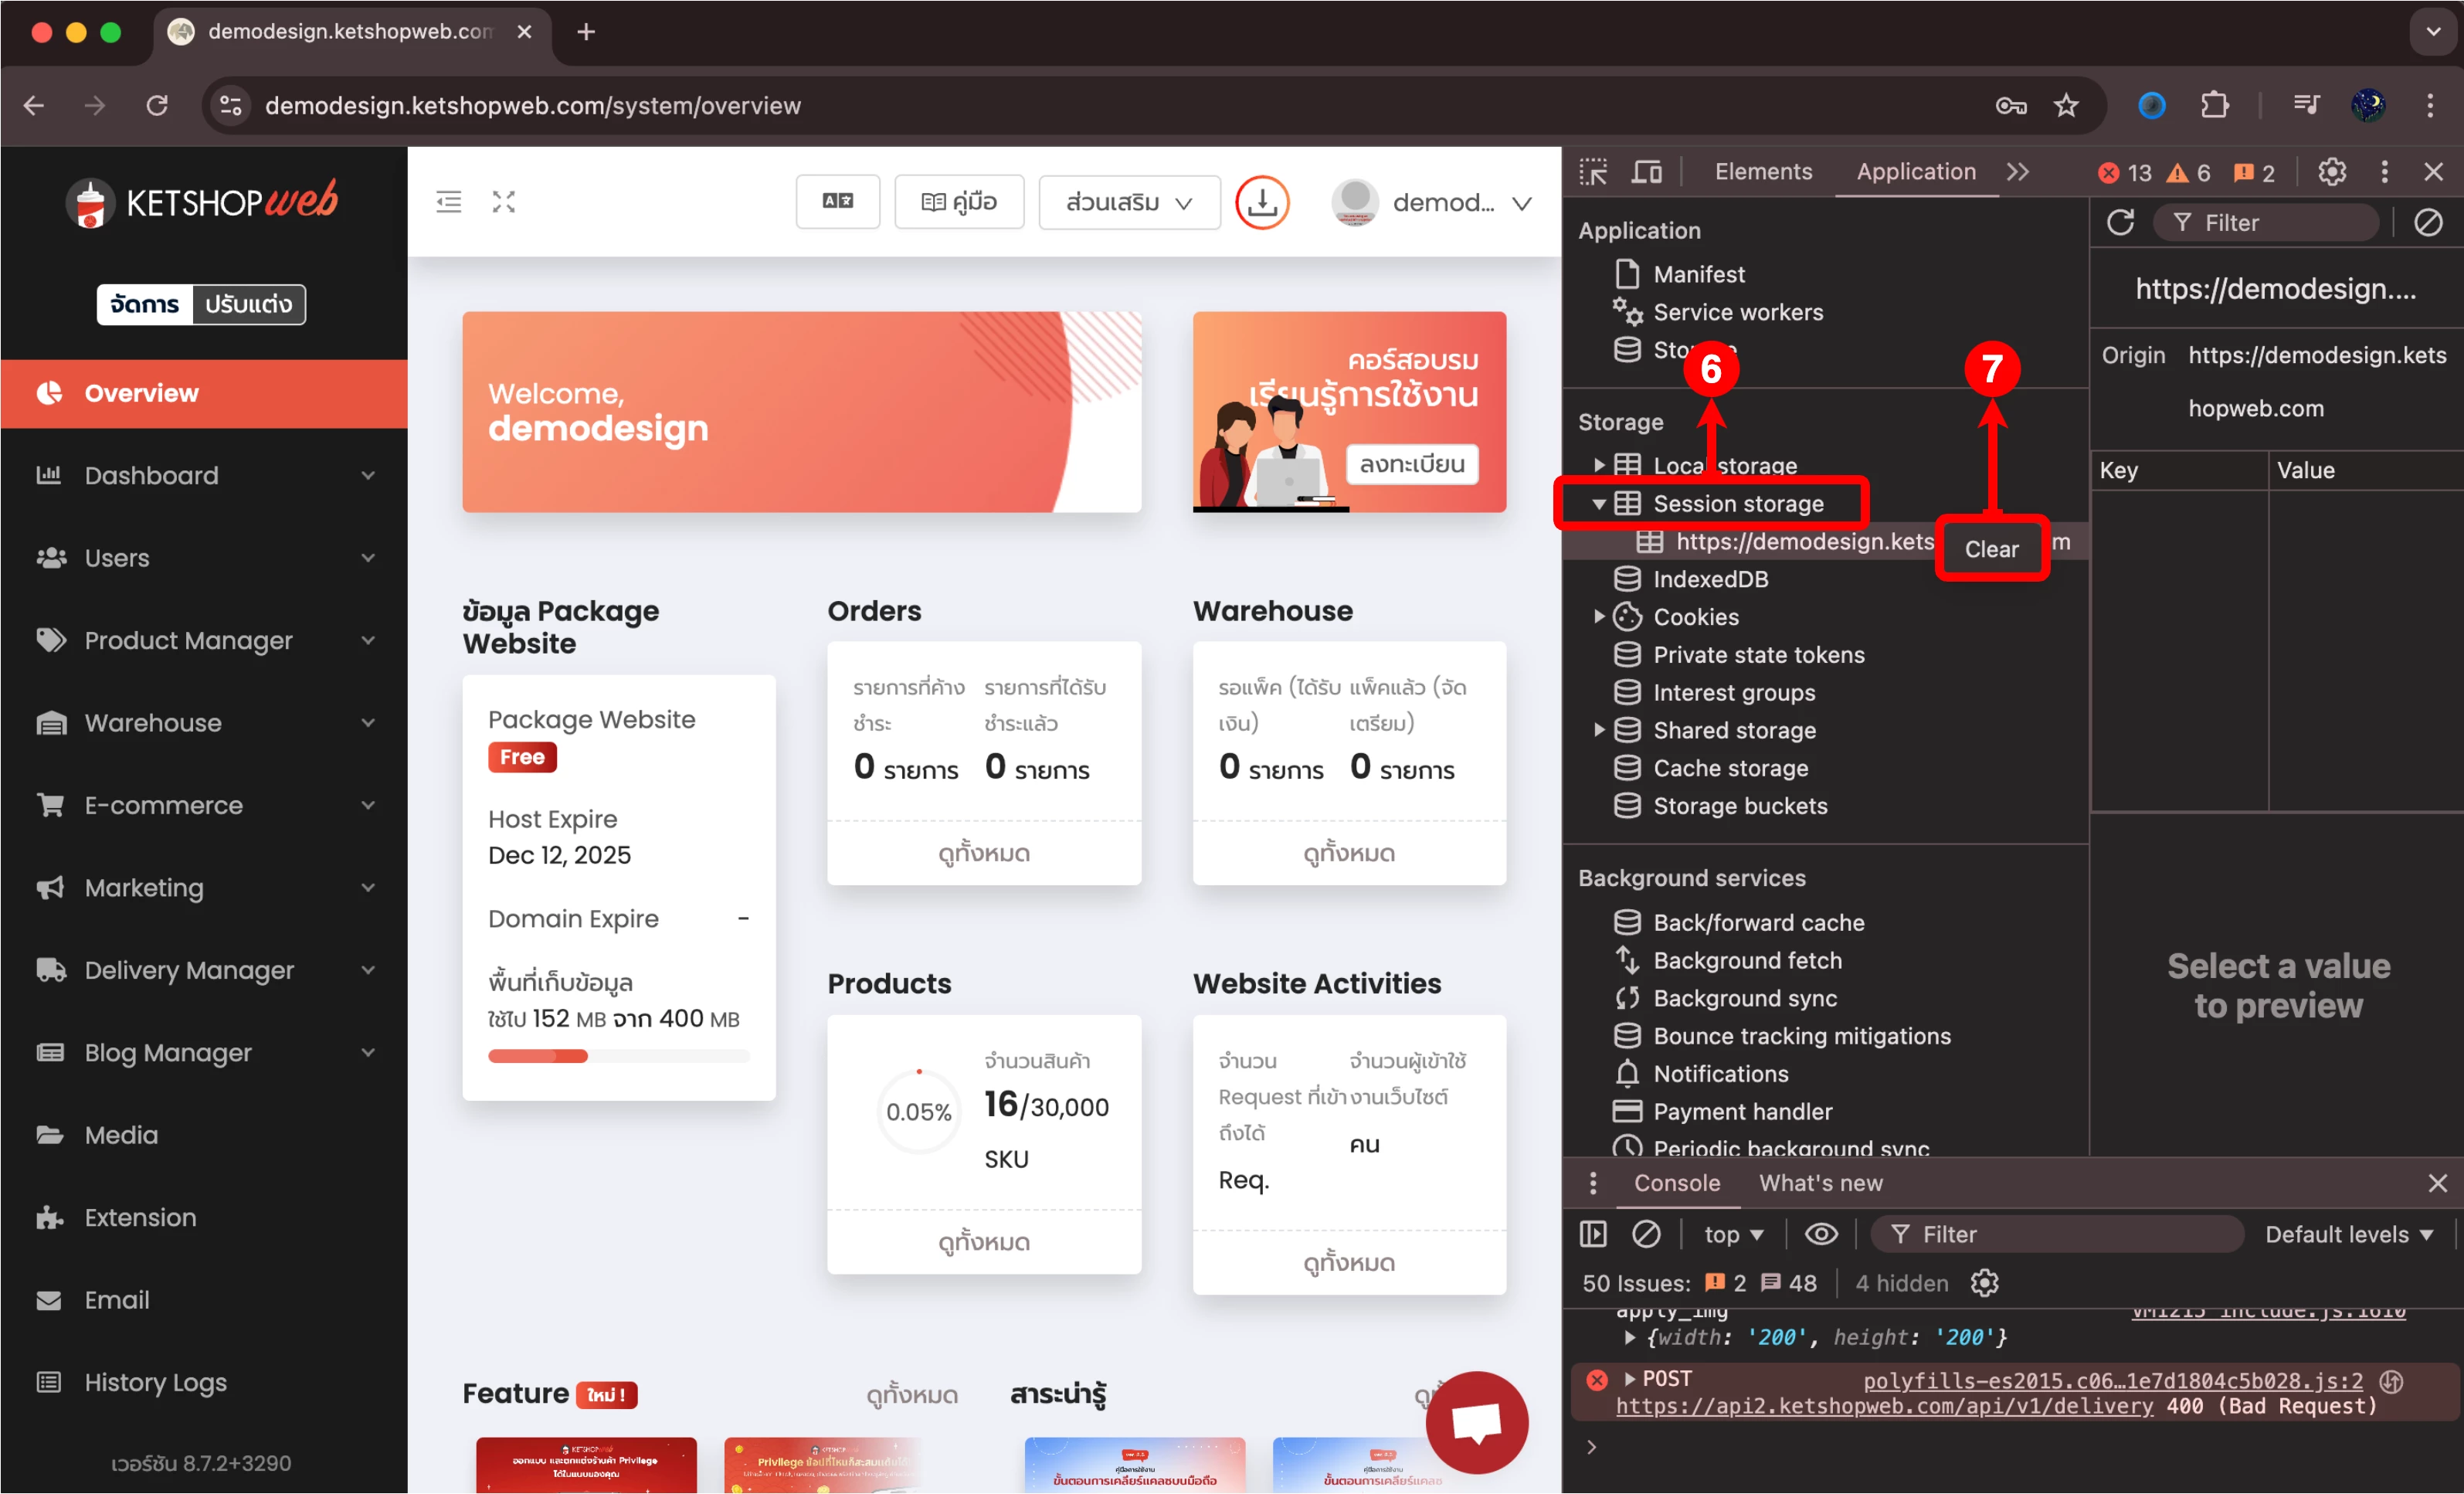Click ดูทั้งหมด under Warehouse card
2464x1494 pixels.
1349,853
